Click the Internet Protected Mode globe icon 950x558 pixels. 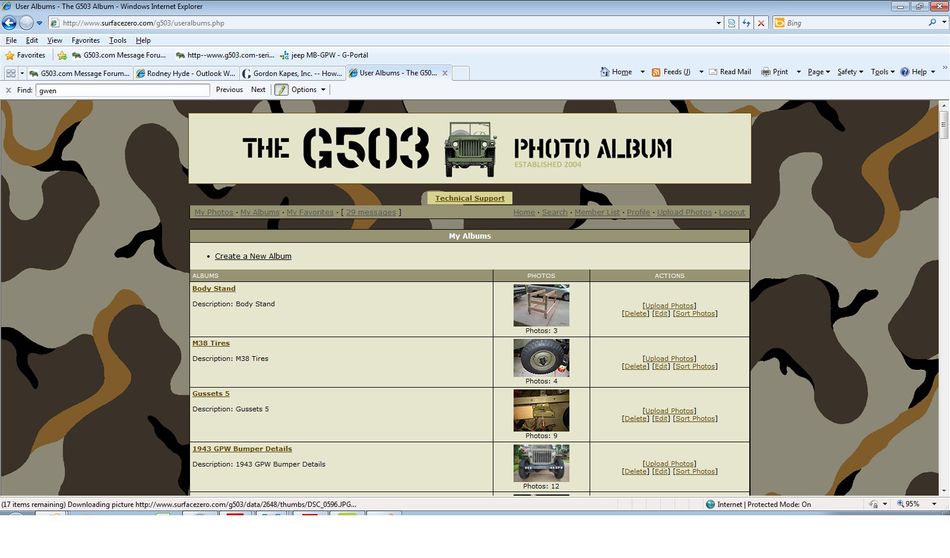click(x=710, y=504)
